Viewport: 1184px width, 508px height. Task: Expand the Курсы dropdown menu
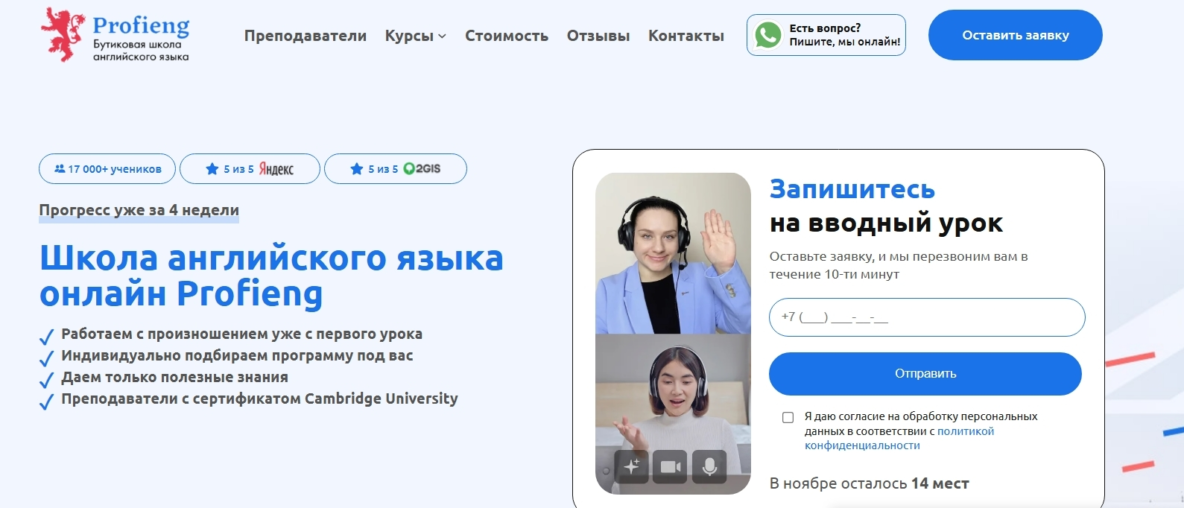pos(416,36)
